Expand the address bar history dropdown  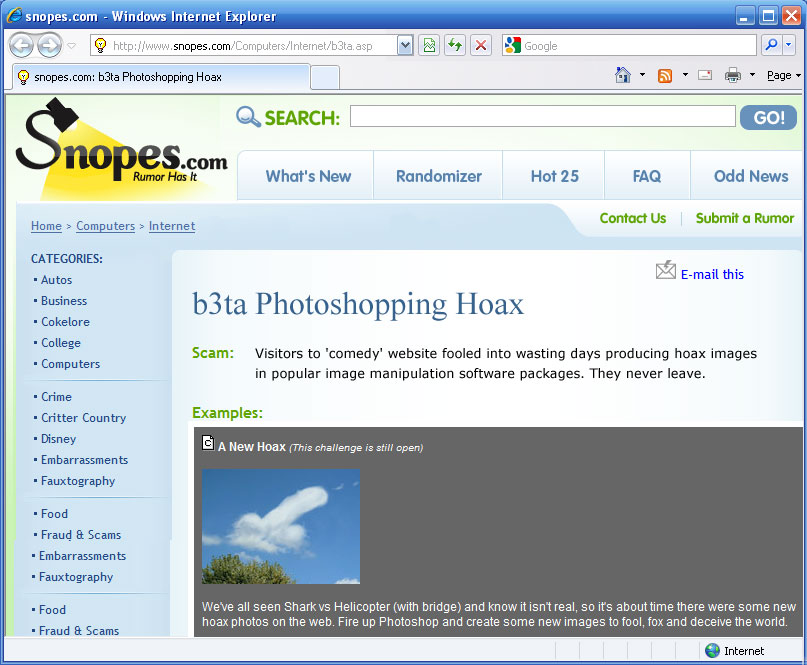[x=405, y=46]
